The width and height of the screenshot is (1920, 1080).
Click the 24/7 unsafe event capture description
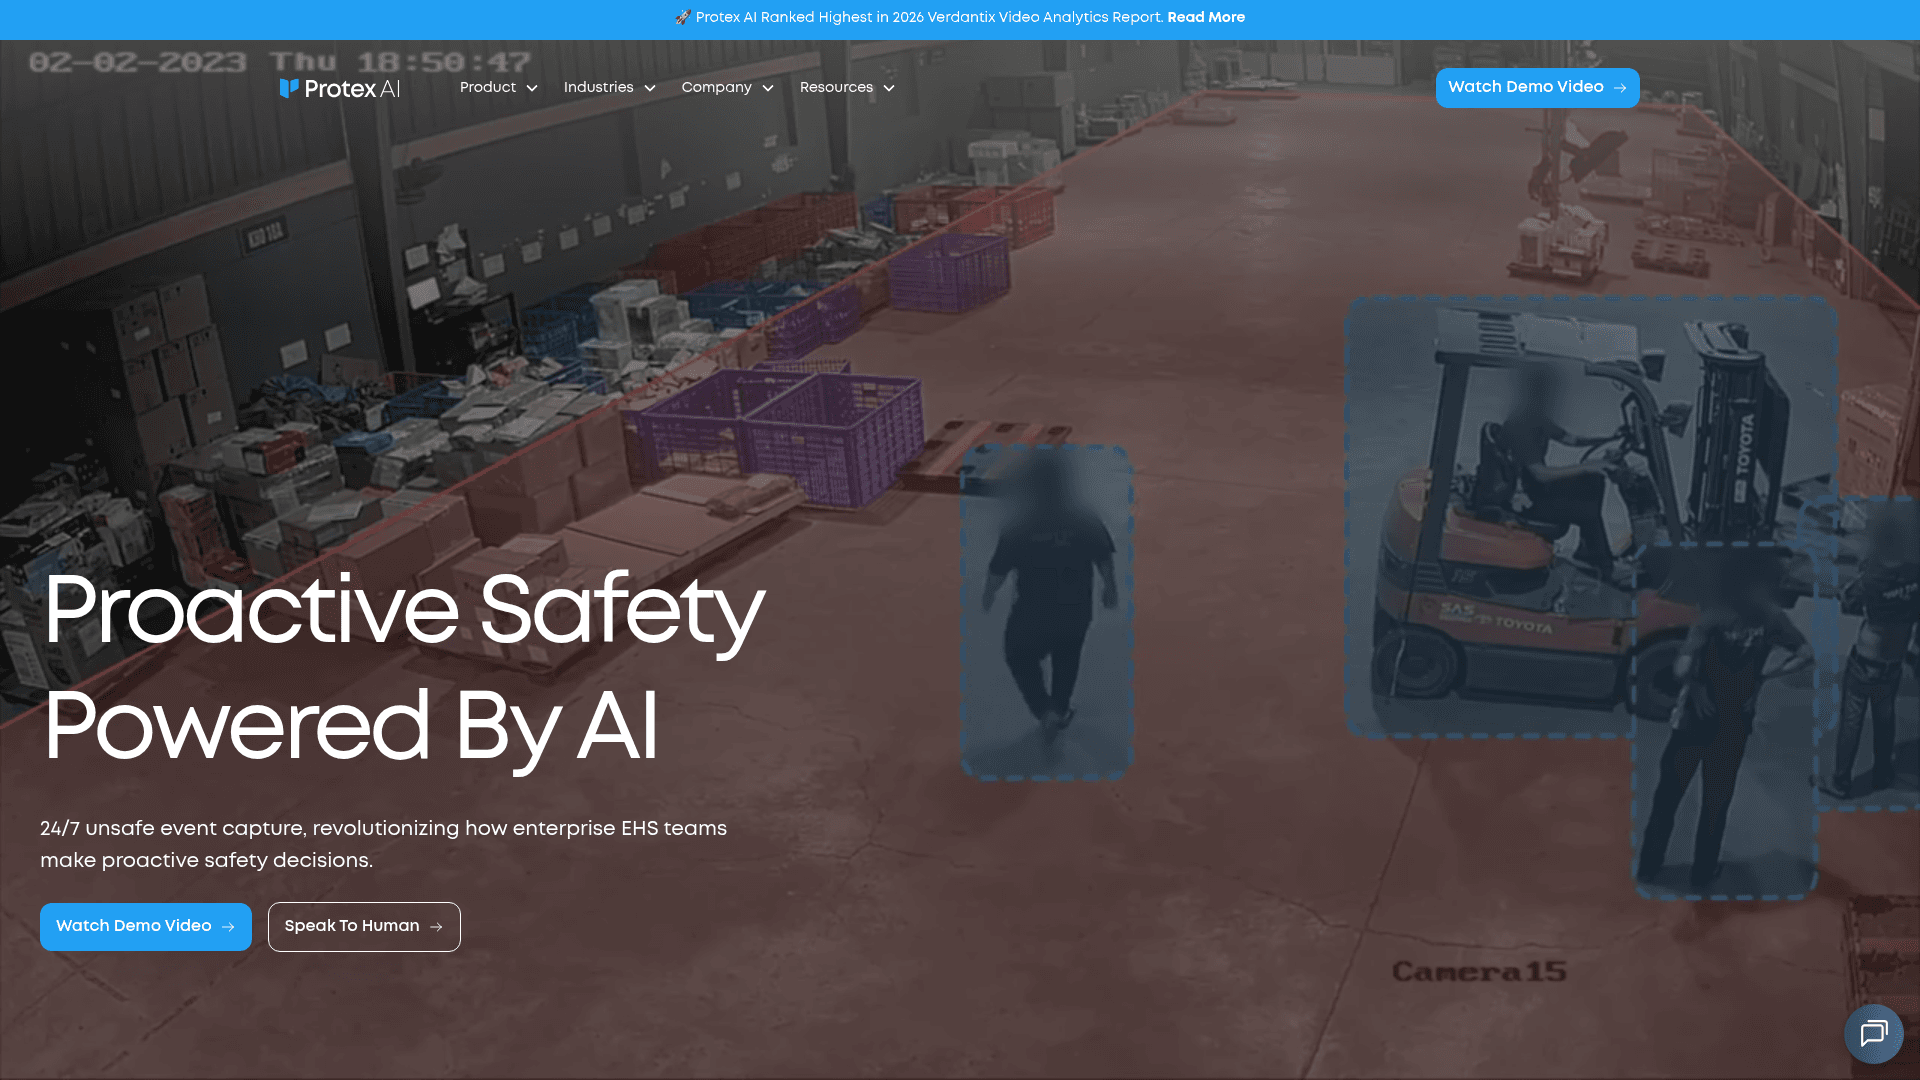tap(384, 844)
